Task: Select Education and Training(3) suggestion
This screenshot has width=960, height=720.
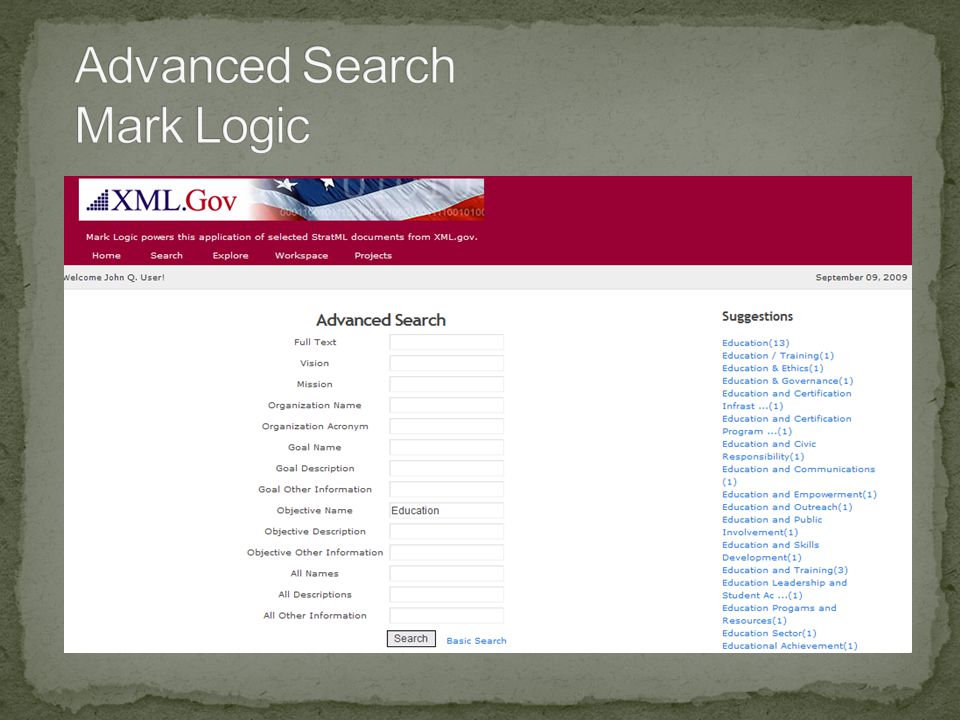Action: pyautogui.click(x=785, y=570)
